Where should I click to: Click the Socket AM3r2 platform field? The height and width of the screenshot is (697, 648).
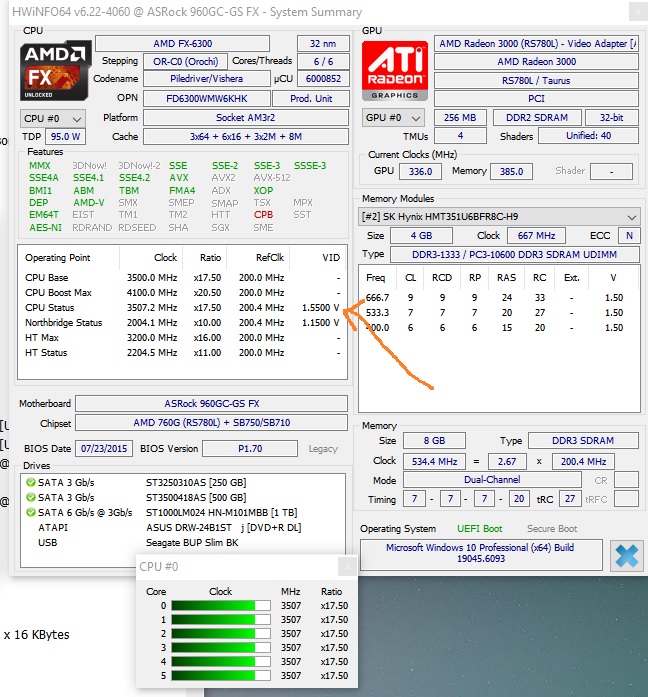246,118
